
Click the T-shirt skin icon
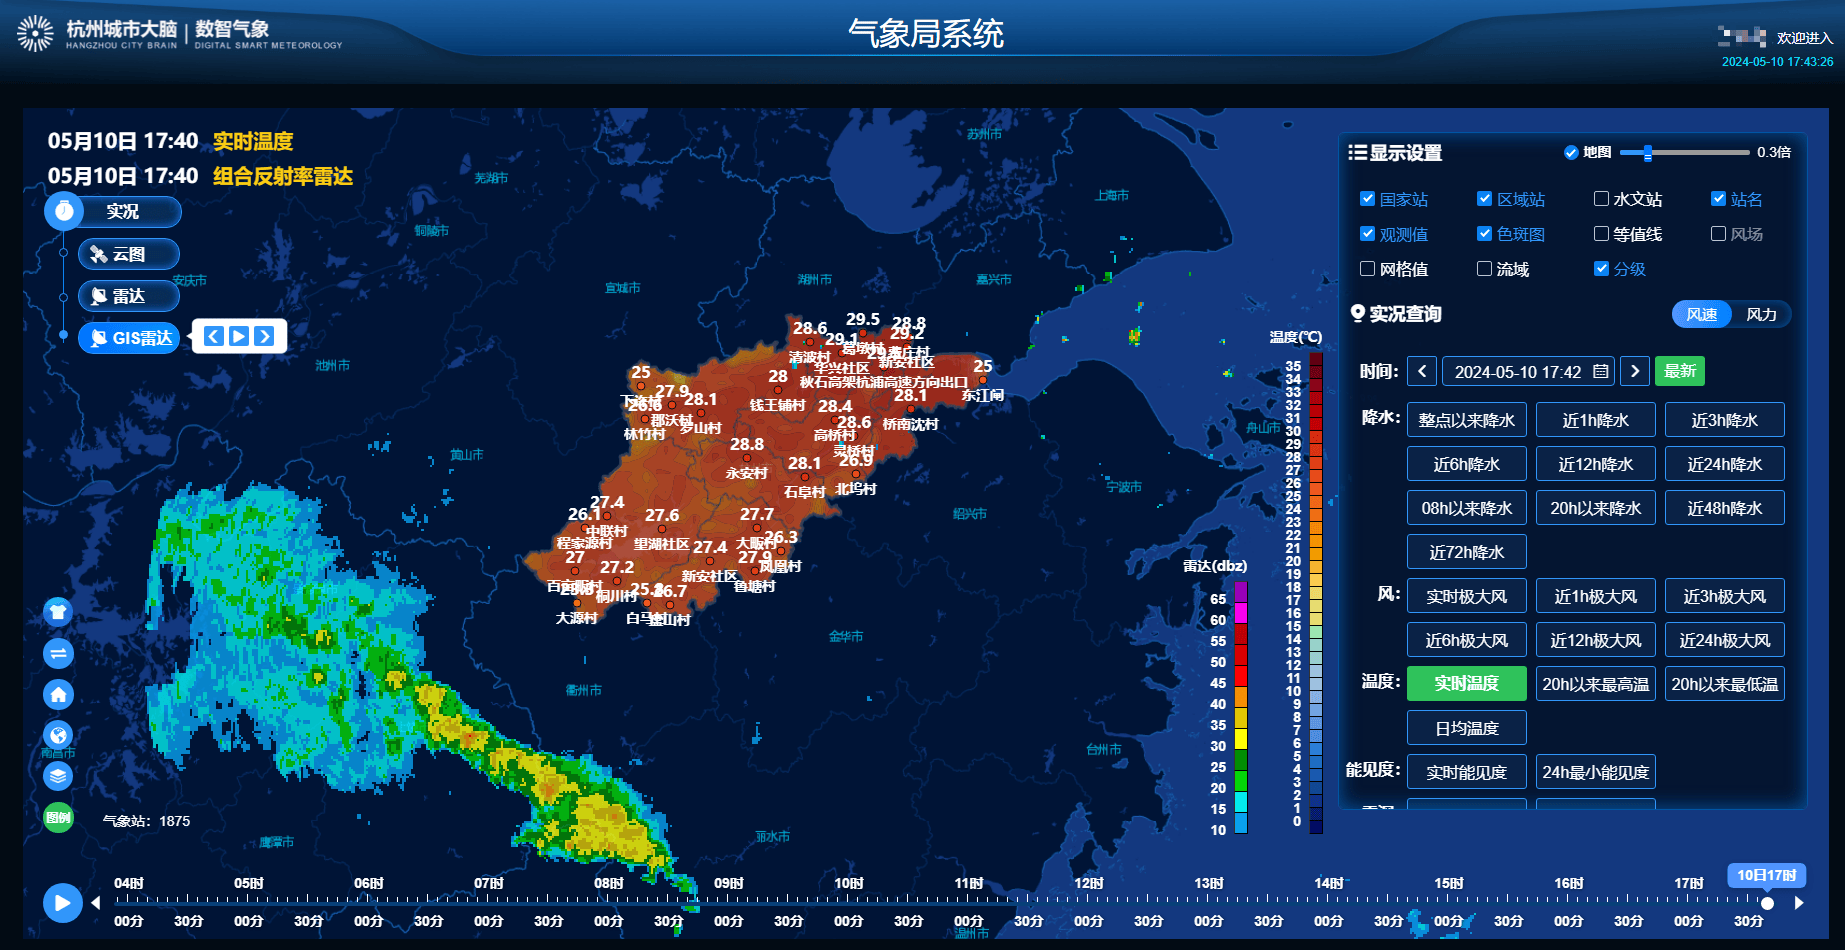coord(58,612)
